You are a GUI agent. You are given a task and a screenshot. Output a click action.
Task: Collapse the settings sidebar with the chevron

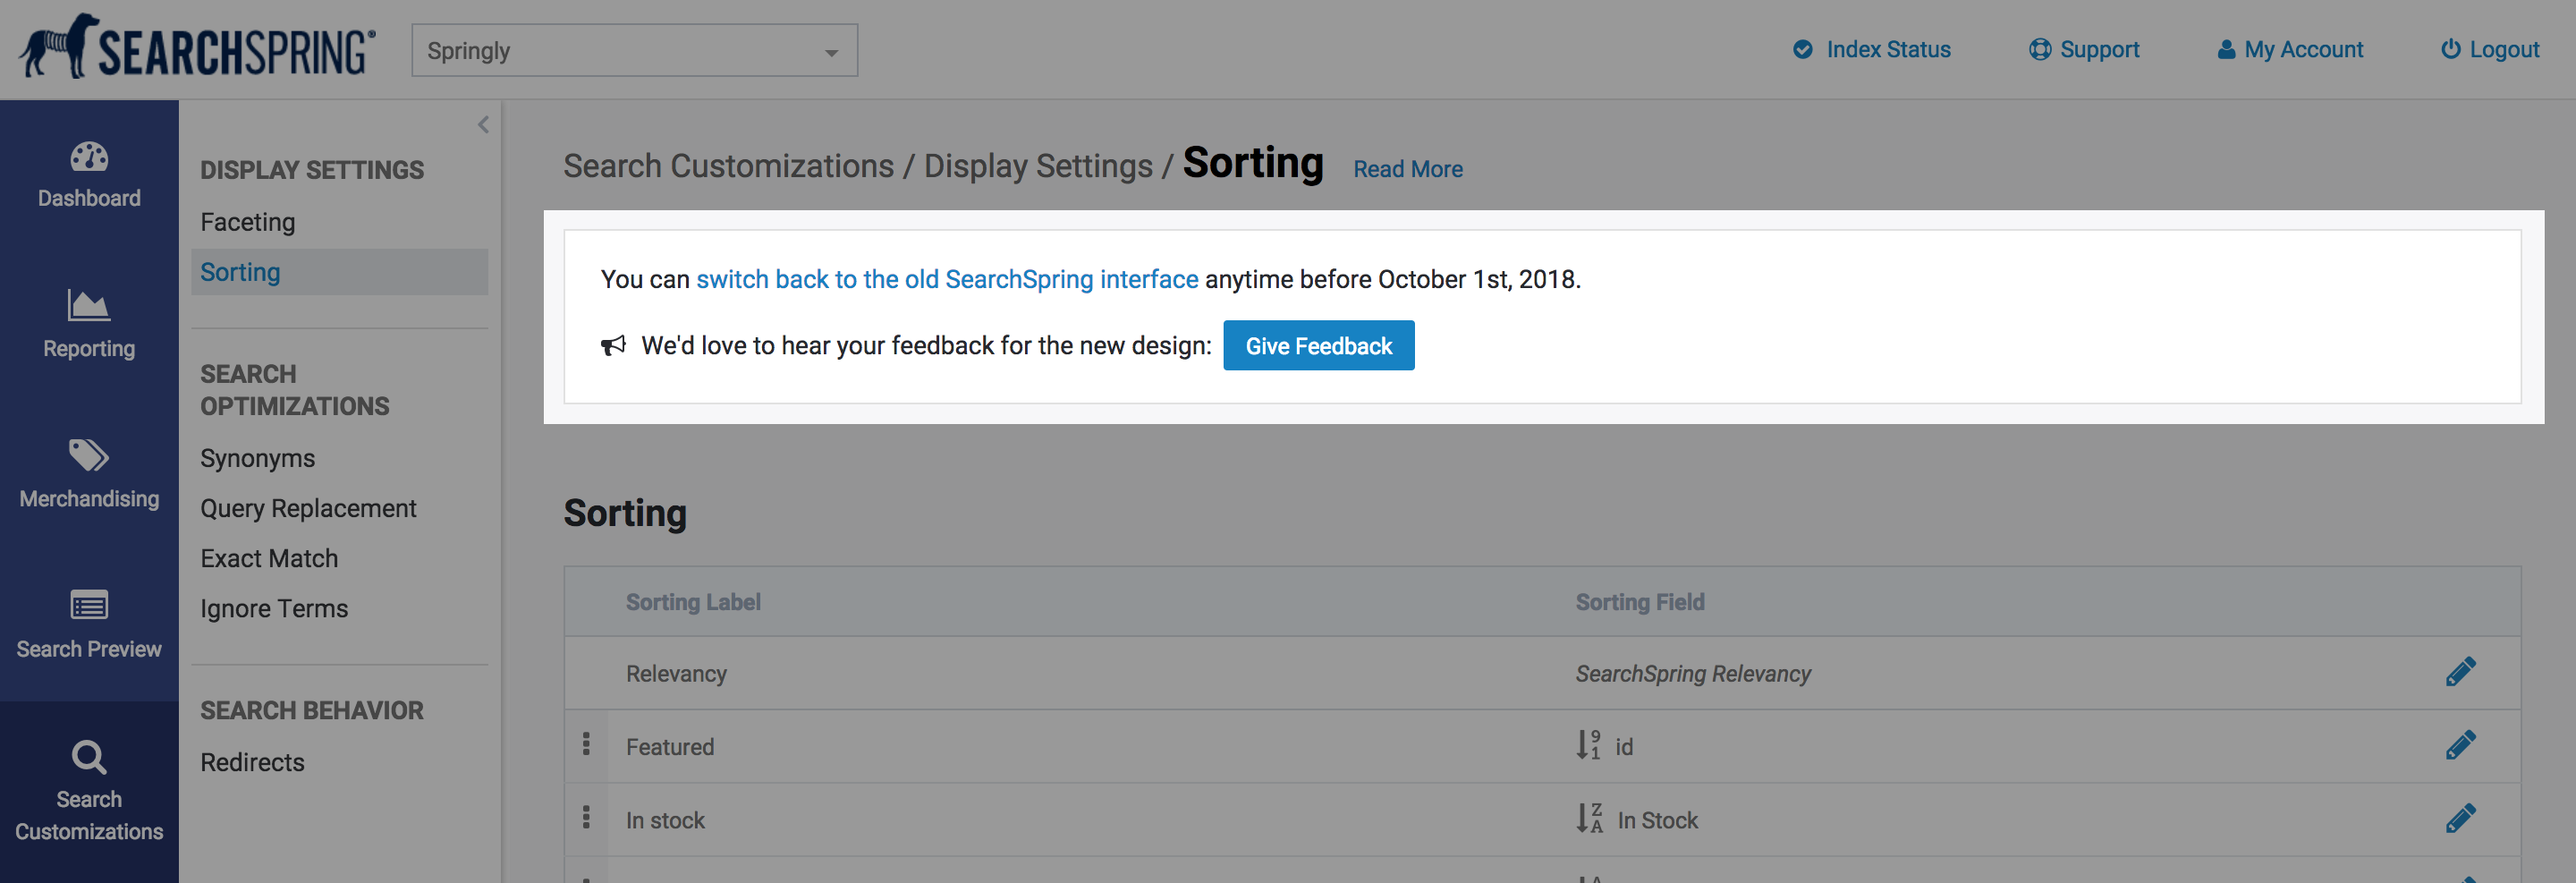tap(483, 125)
